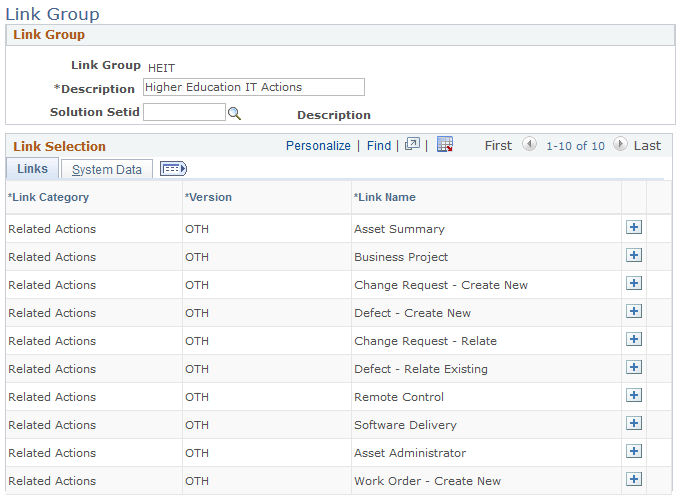Select Change Request - Relate cell

coord(425,341)
